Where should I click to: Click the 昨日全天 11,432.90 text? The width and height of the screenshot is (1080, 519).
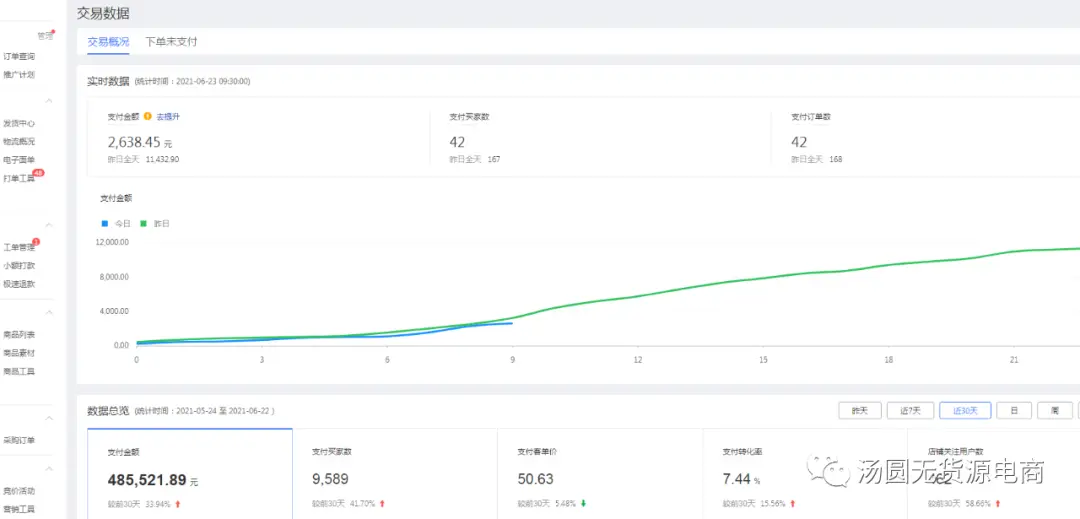(143, 160)
